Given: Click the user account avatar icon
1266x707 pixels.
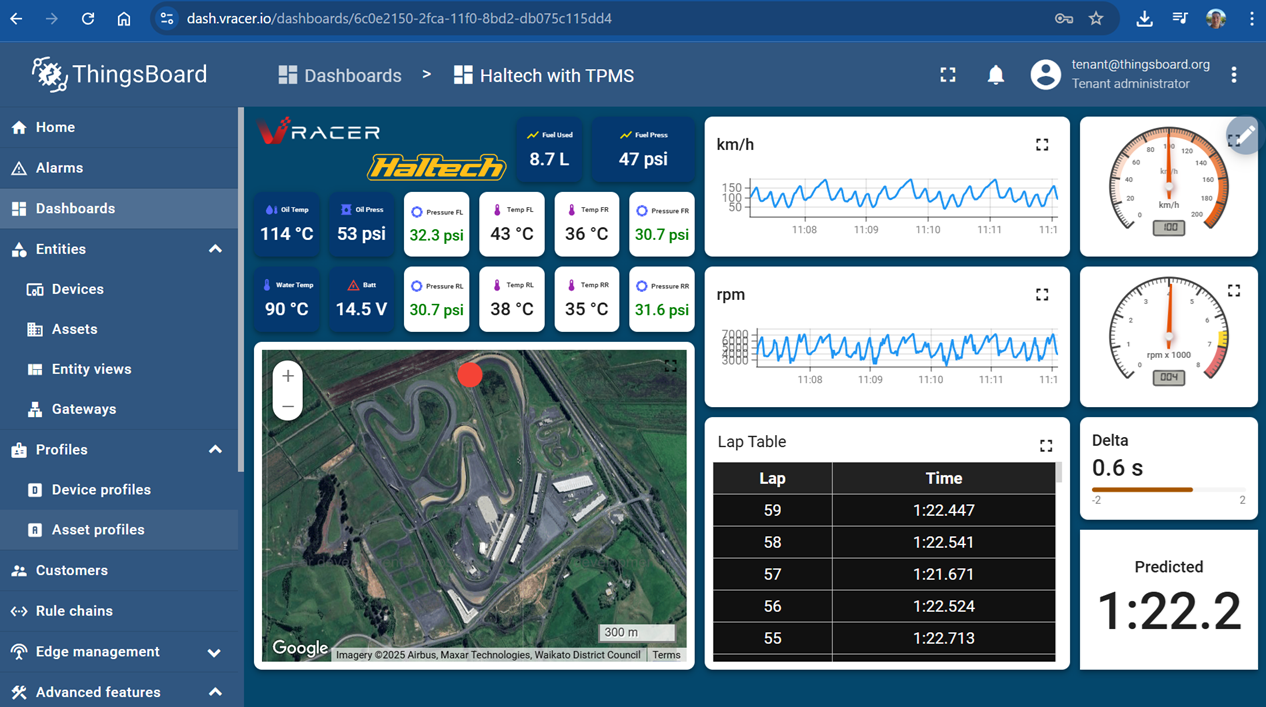Looking at the screenshot, I should [x=1045, y=75].
